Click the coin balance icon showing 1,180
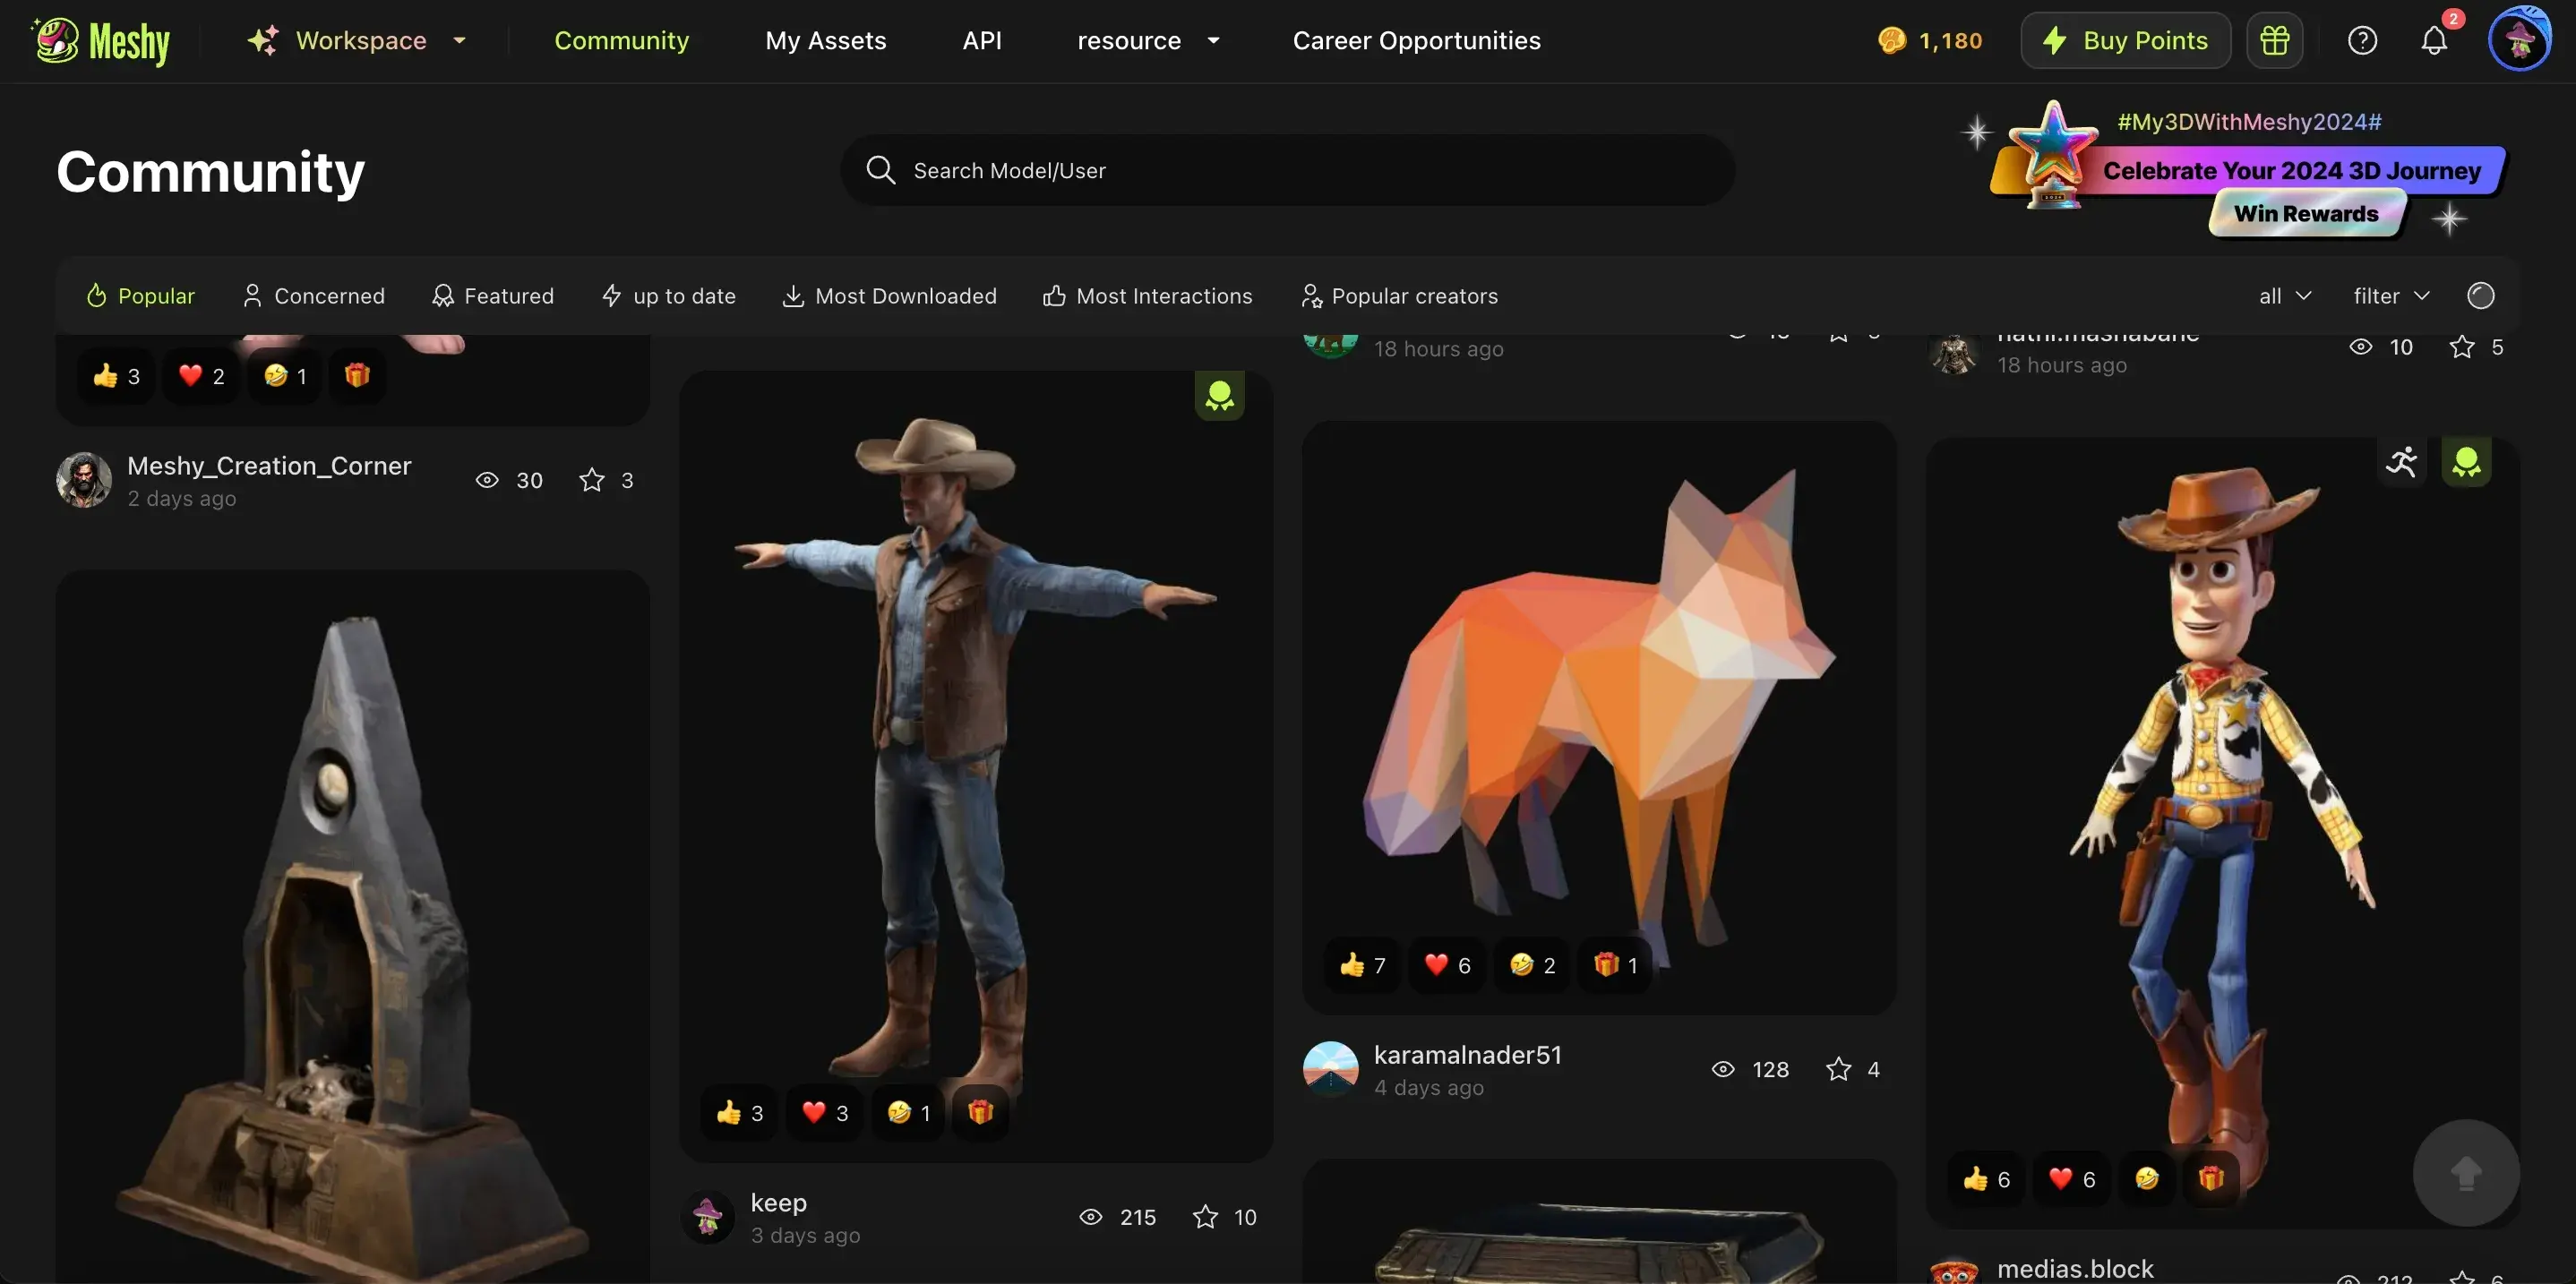Viewport: 2576px width, 1284px height. (1893, 40)
